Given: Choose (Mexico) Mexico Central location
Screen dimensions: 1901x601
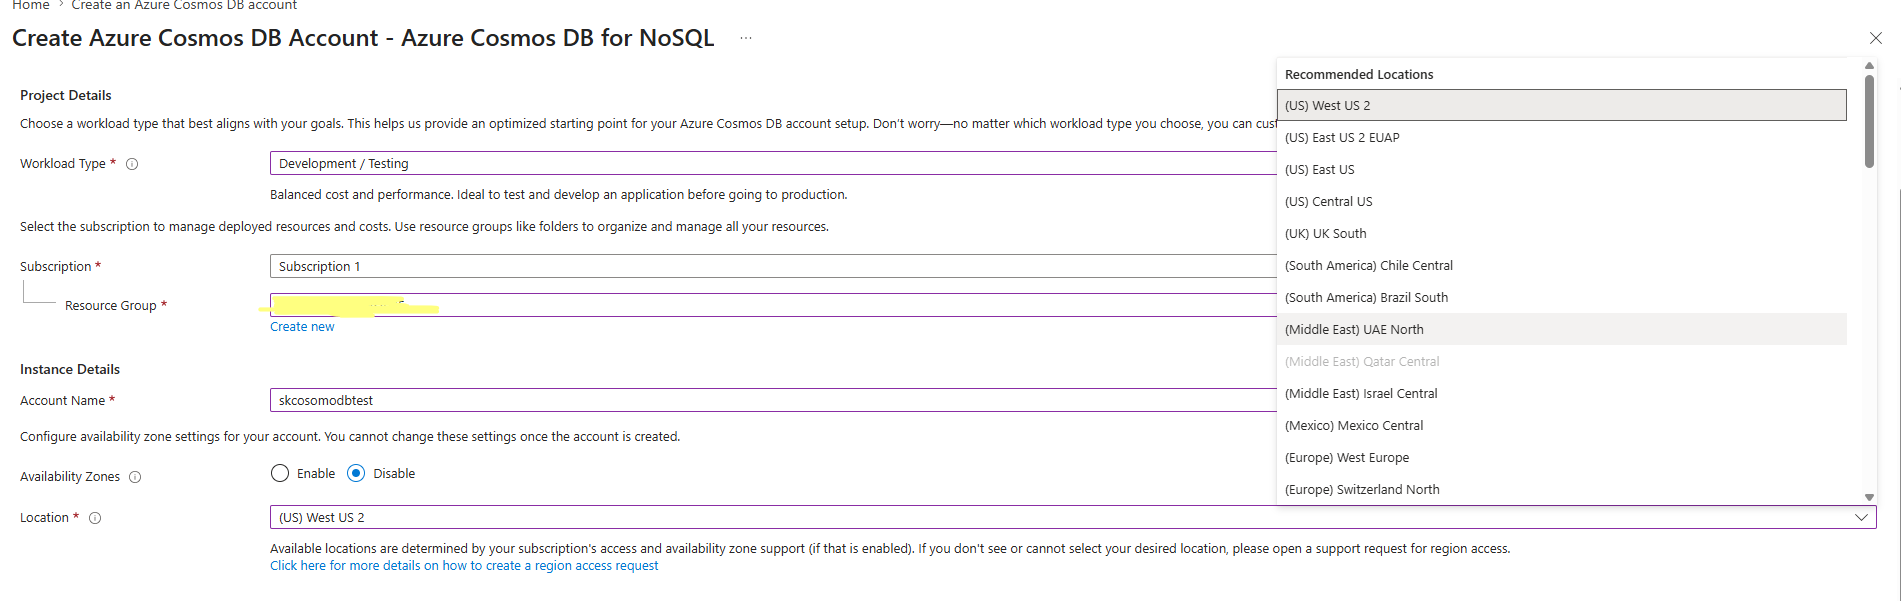Looking at the screenshot, I should point(1561,425).
